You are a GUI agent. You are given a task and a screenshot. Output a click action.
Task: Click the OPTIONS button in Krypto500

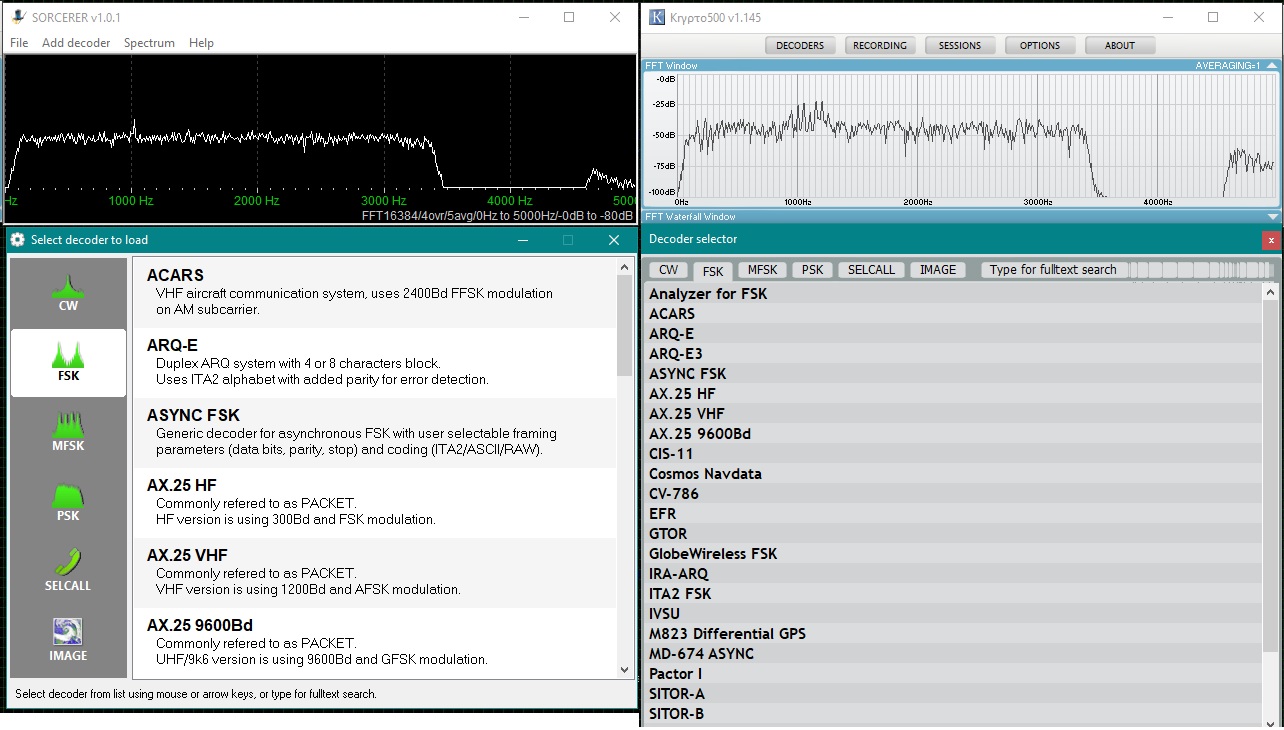point(1039,45)
